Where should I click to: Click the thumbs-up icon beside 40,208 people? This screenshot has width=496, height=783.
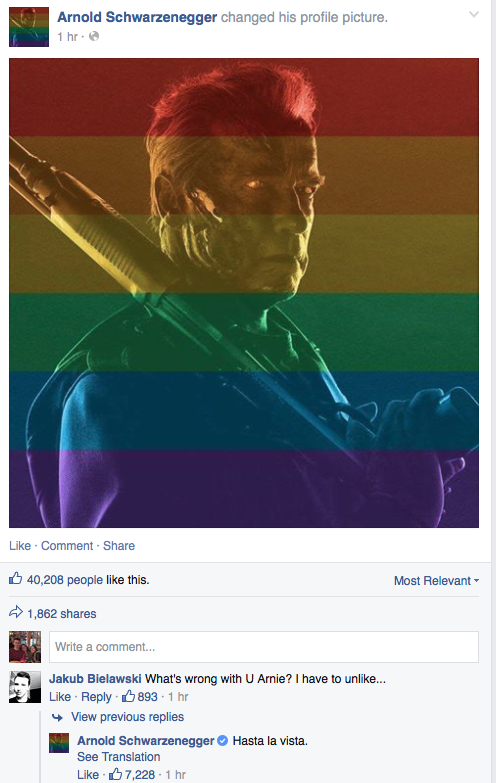[x=15, y=579]
